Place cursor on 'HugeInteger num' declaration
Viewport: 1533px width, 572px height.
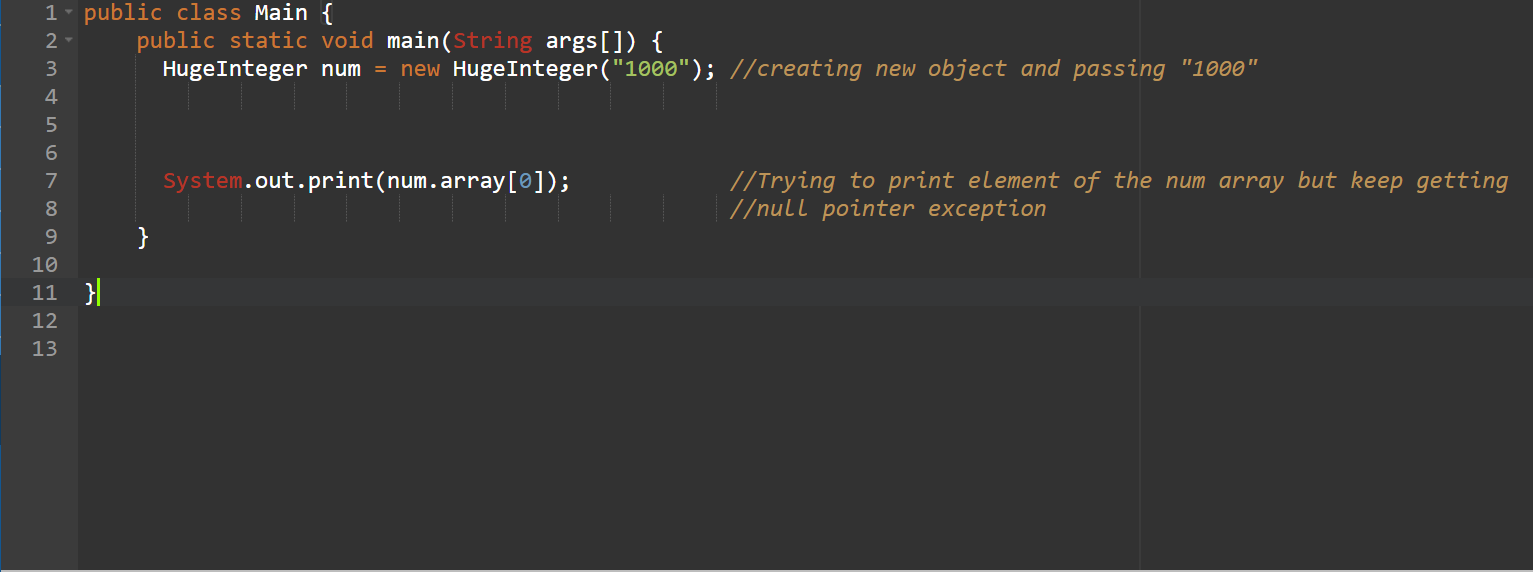tap(261, 69)
